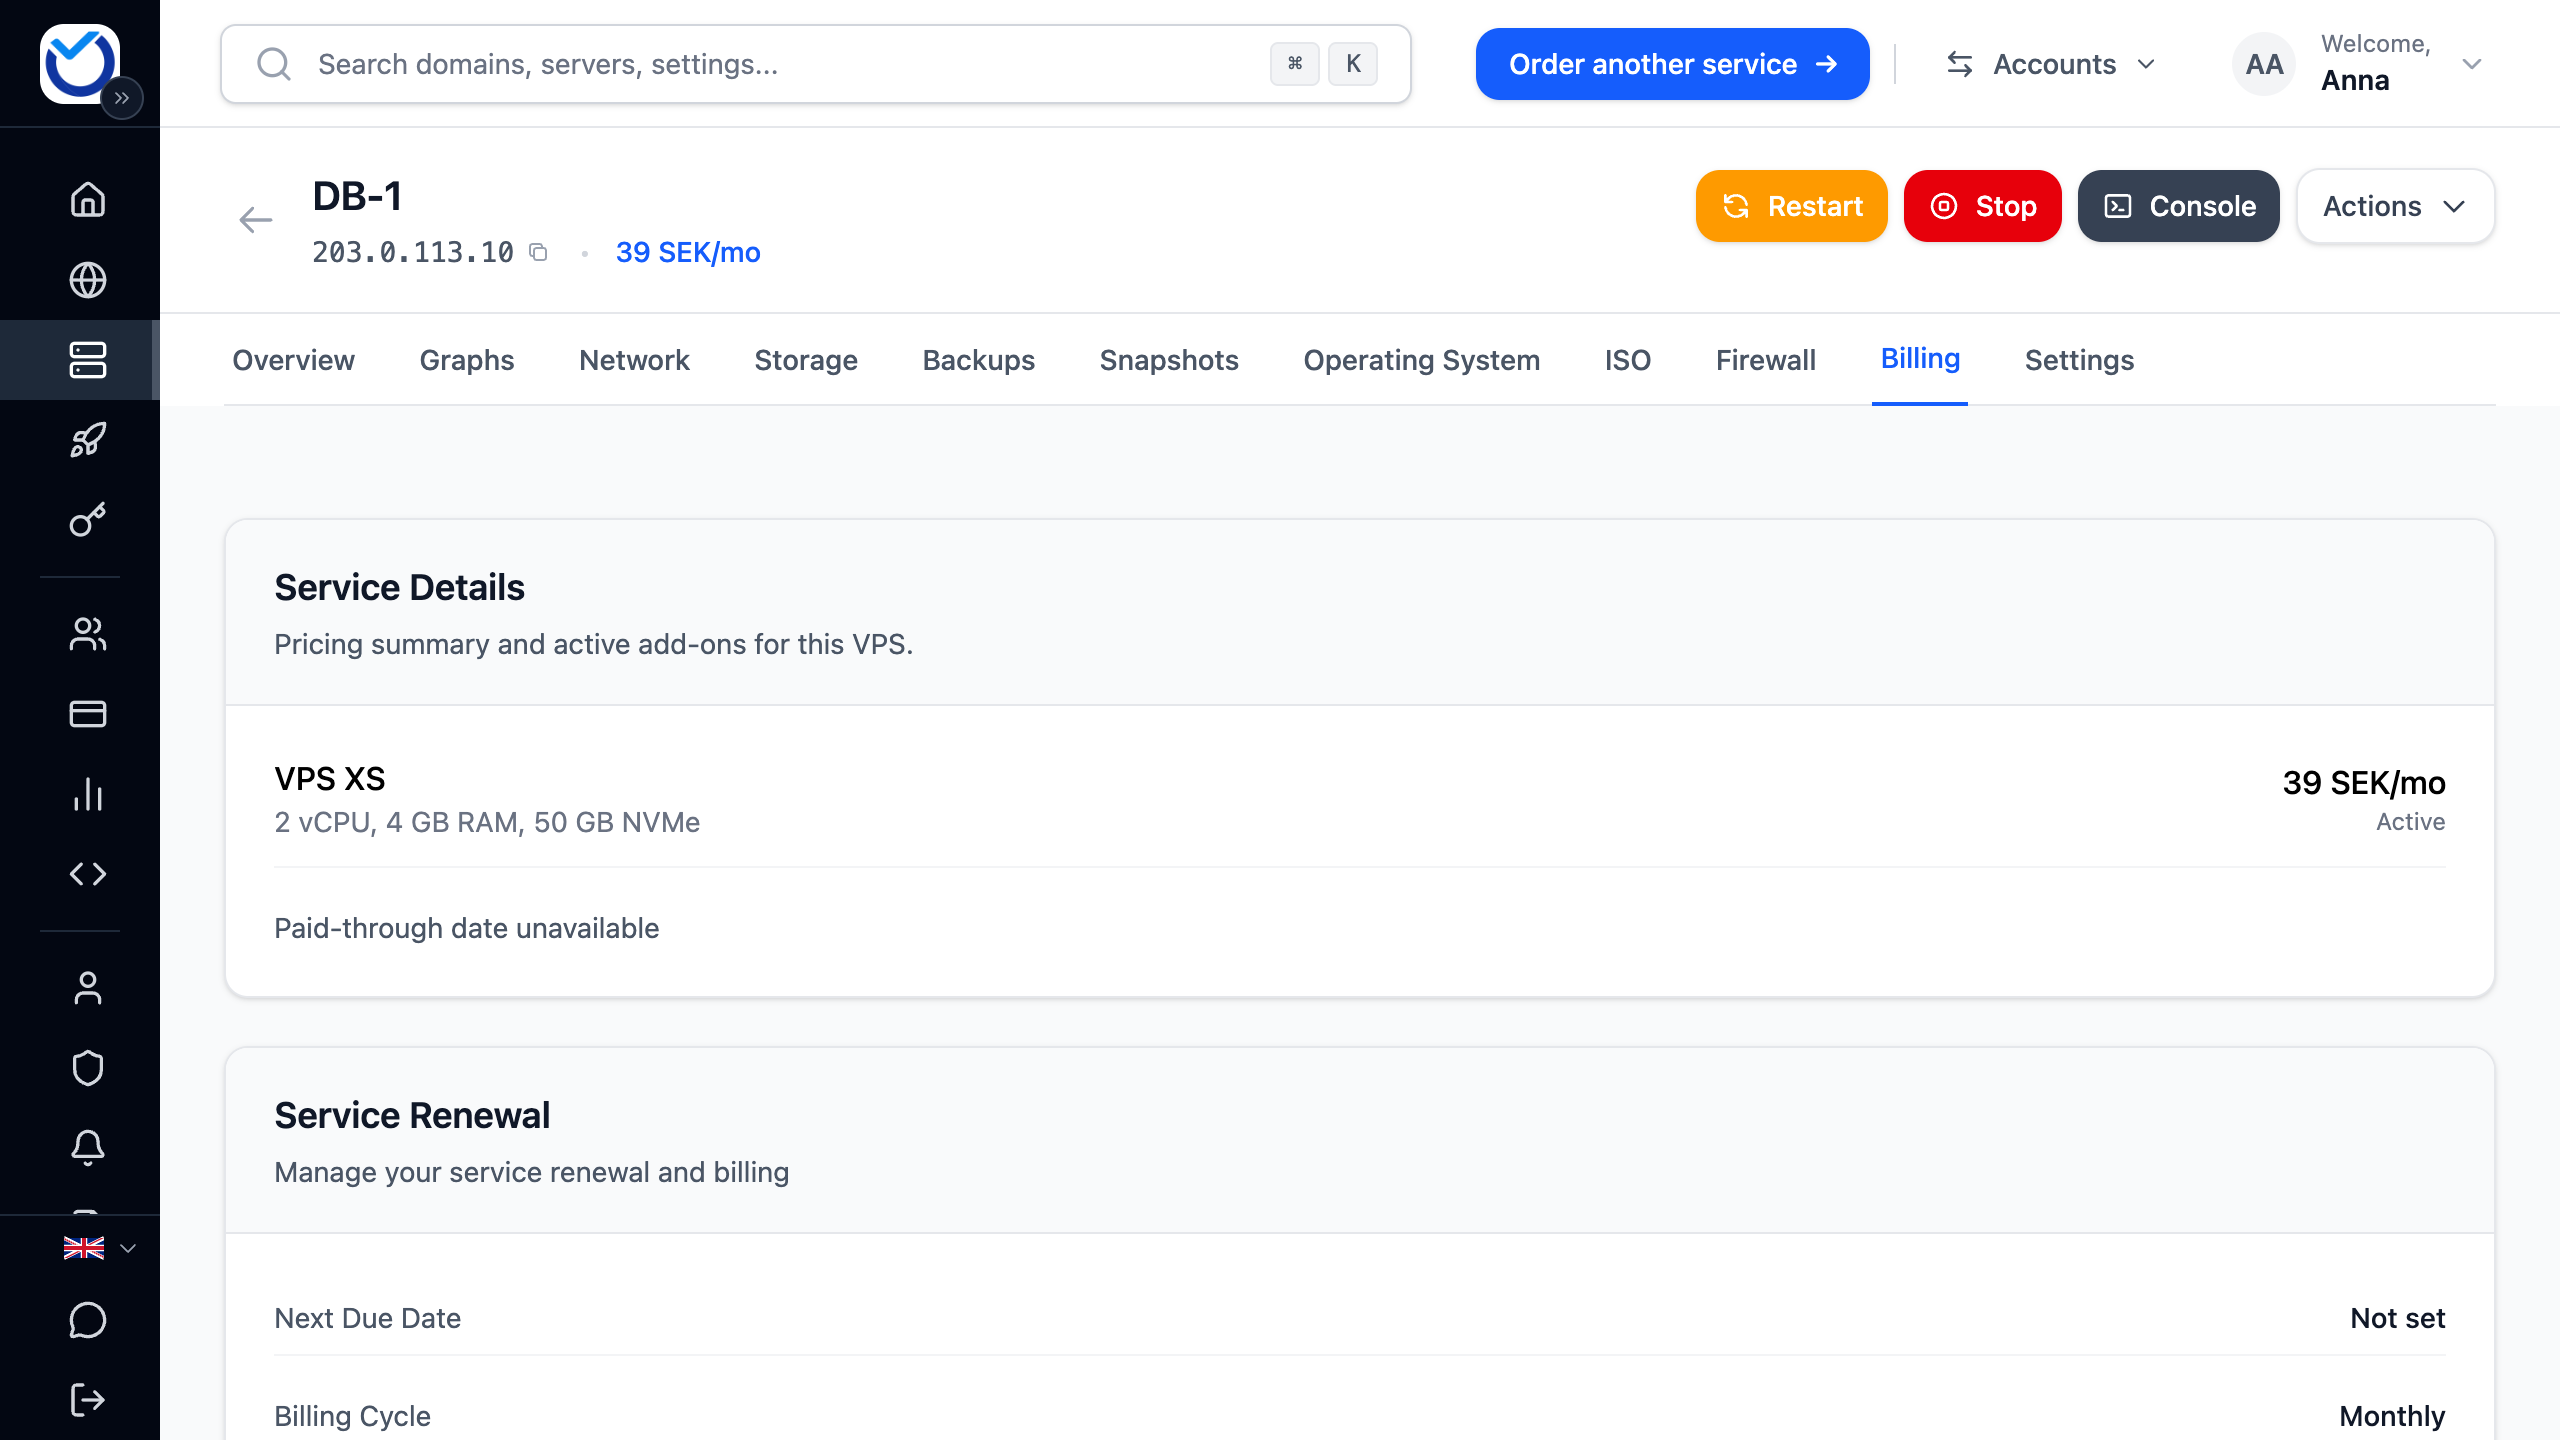Click the back arrow next to DB-1

[x=256, y=220]
